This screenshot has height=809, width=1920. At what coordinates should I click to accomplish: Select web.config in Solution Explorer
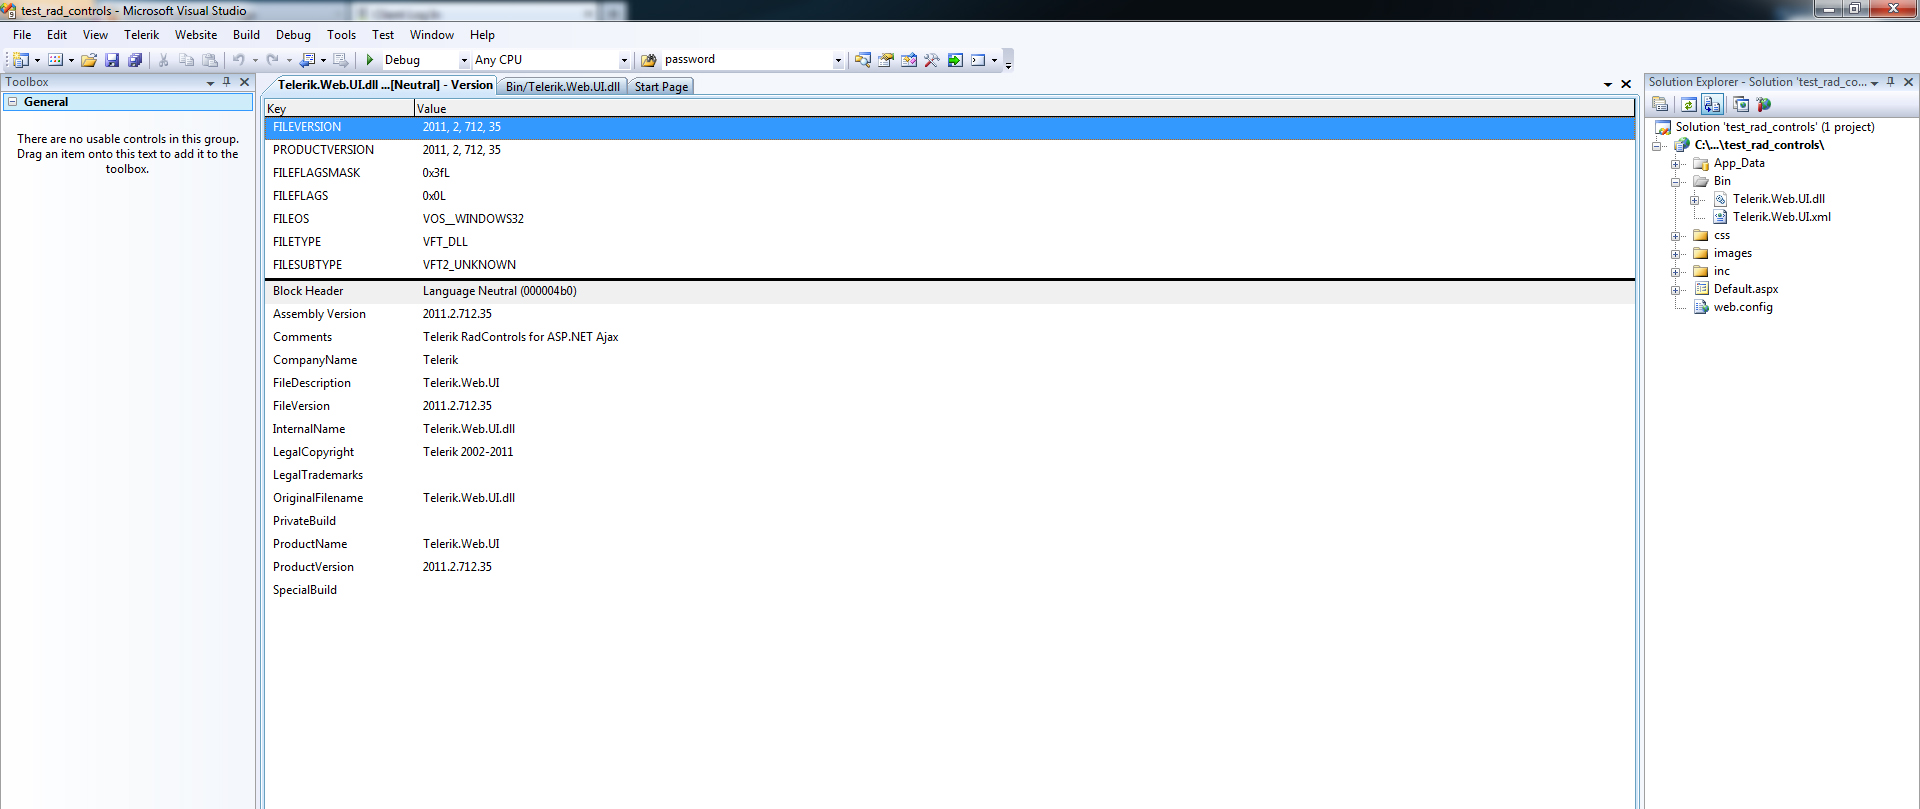click(x=1743, y=308)
